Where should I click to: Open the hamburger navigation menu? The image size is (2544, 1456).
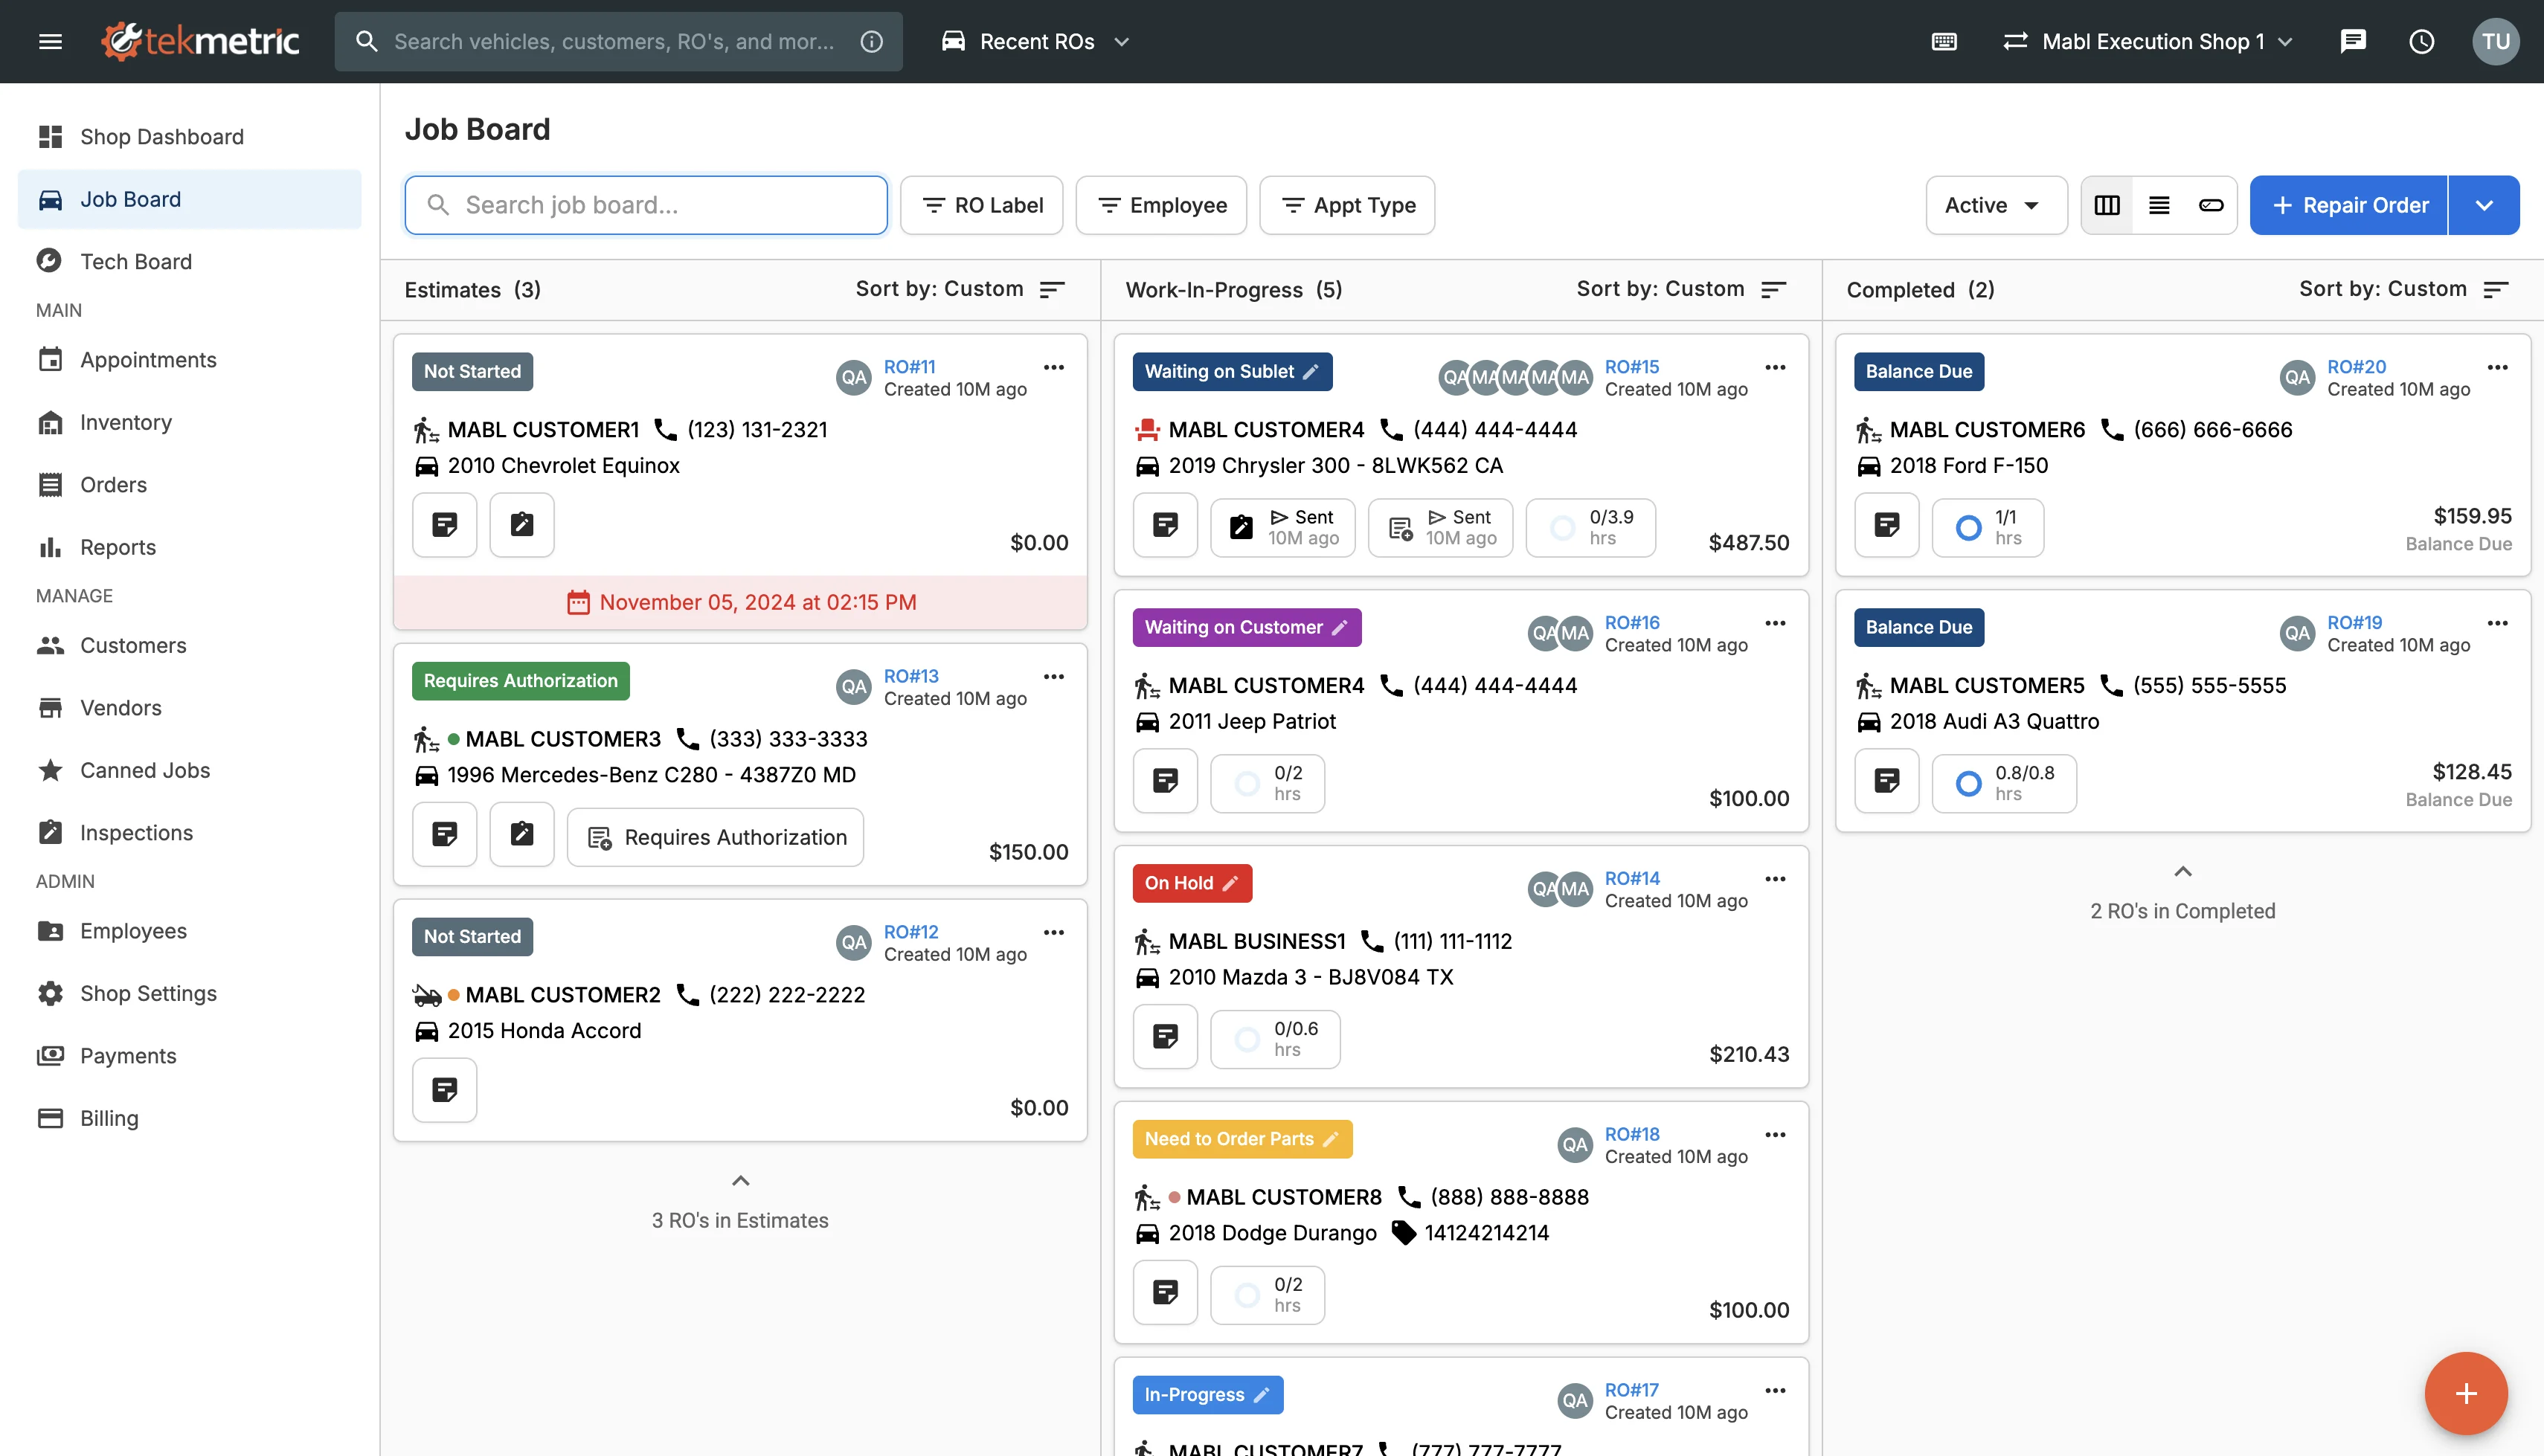coord(50,41)
